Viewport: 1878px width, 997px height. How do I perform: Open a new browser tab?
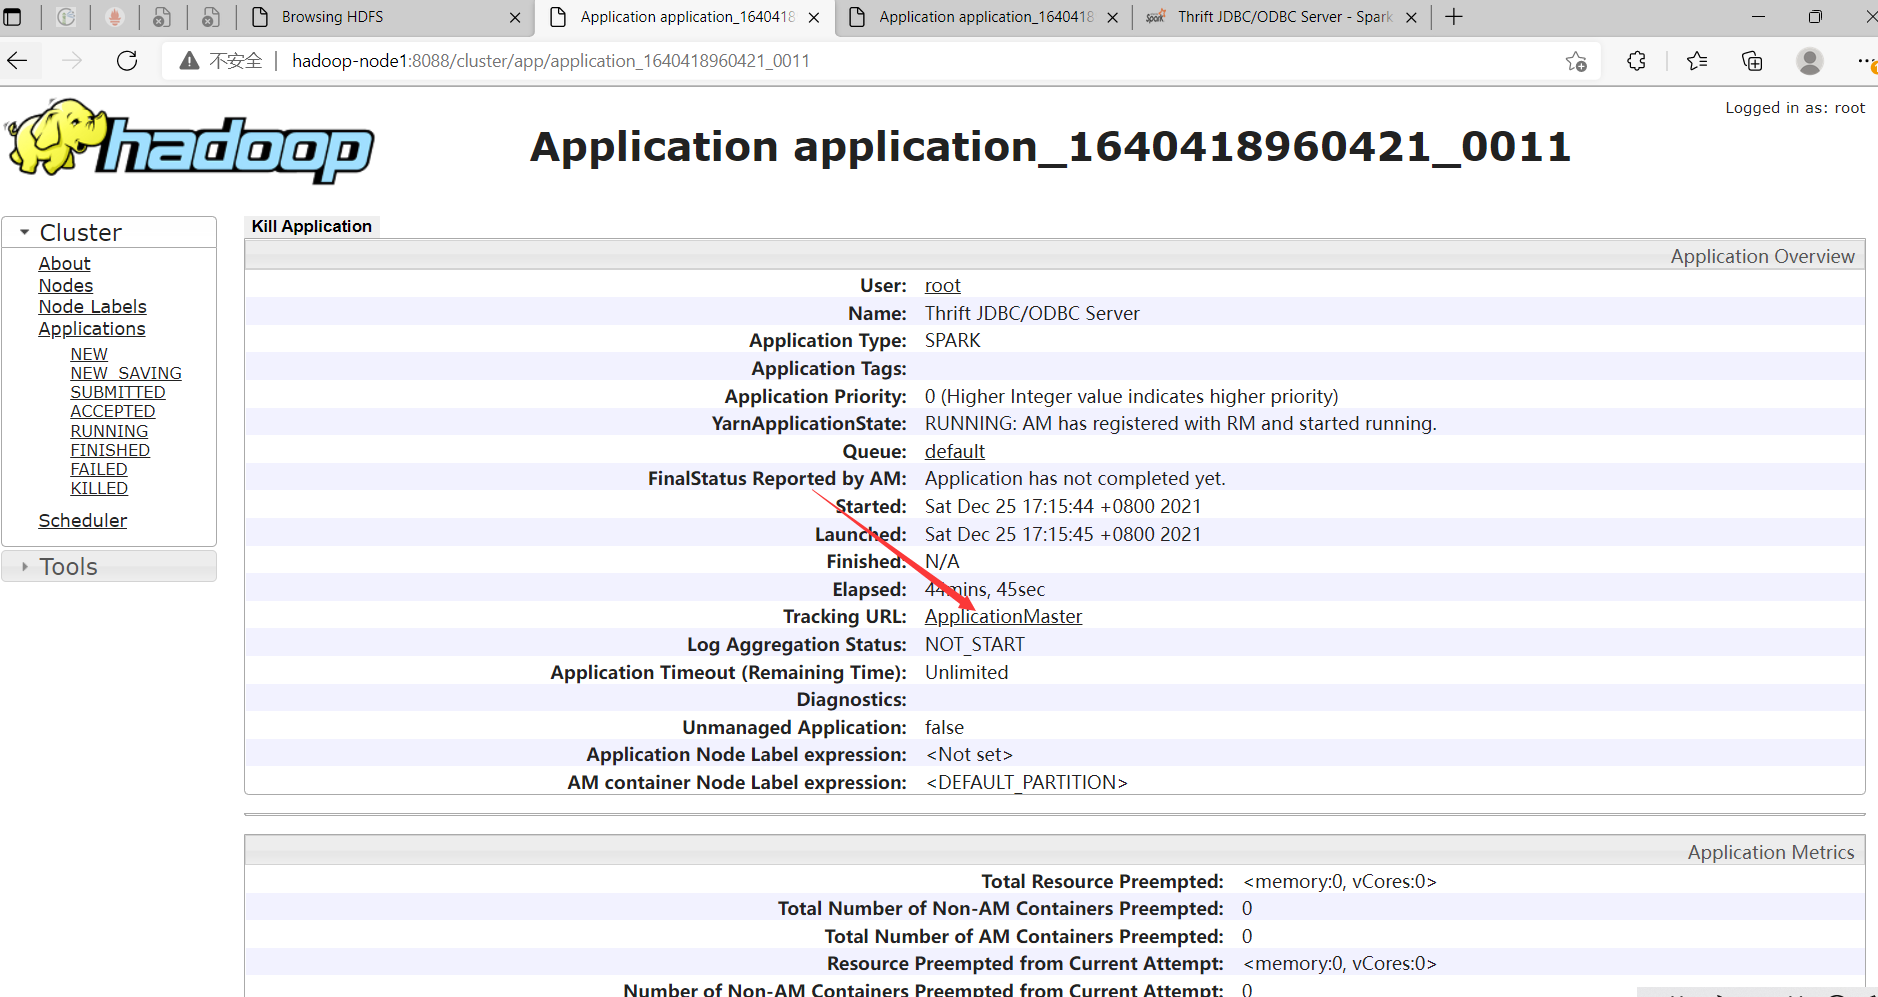(x=1455, y=16)
